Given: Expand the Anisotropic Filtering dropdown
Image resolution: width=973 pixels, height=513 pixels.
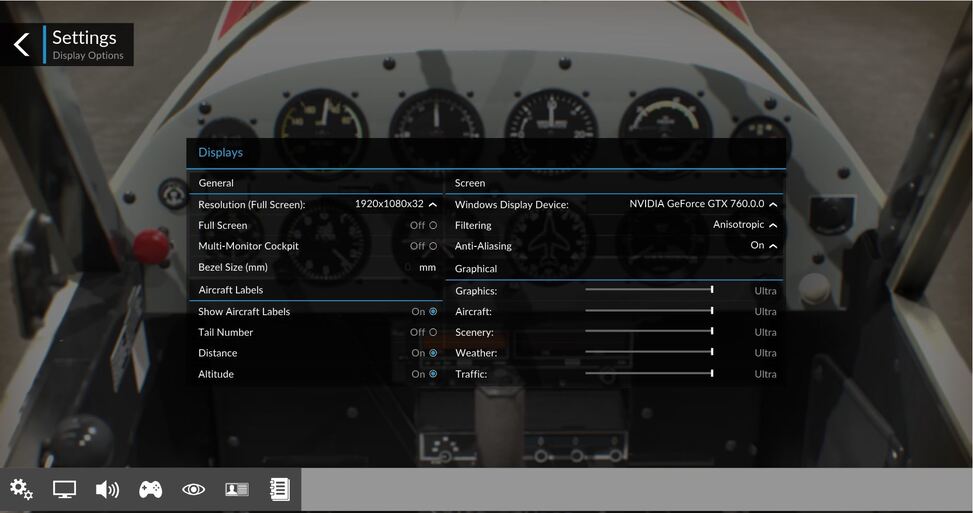Looking at the screenshot, I should pos(773,225).
